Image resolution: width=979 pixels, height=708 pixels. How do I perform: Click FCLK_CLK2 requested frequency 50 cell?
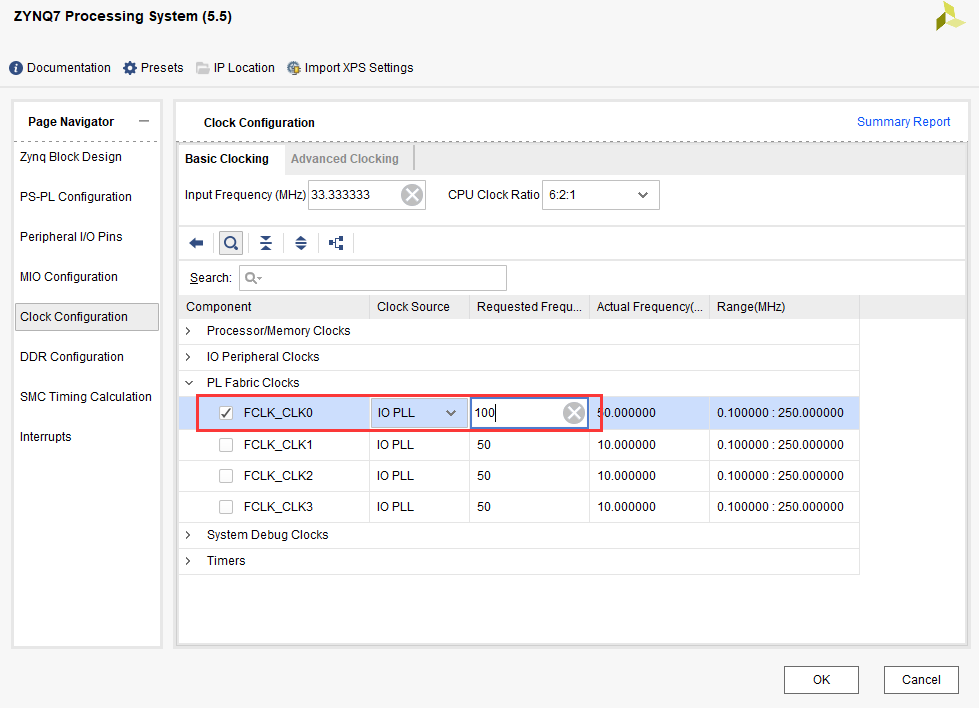coord(529,476)
